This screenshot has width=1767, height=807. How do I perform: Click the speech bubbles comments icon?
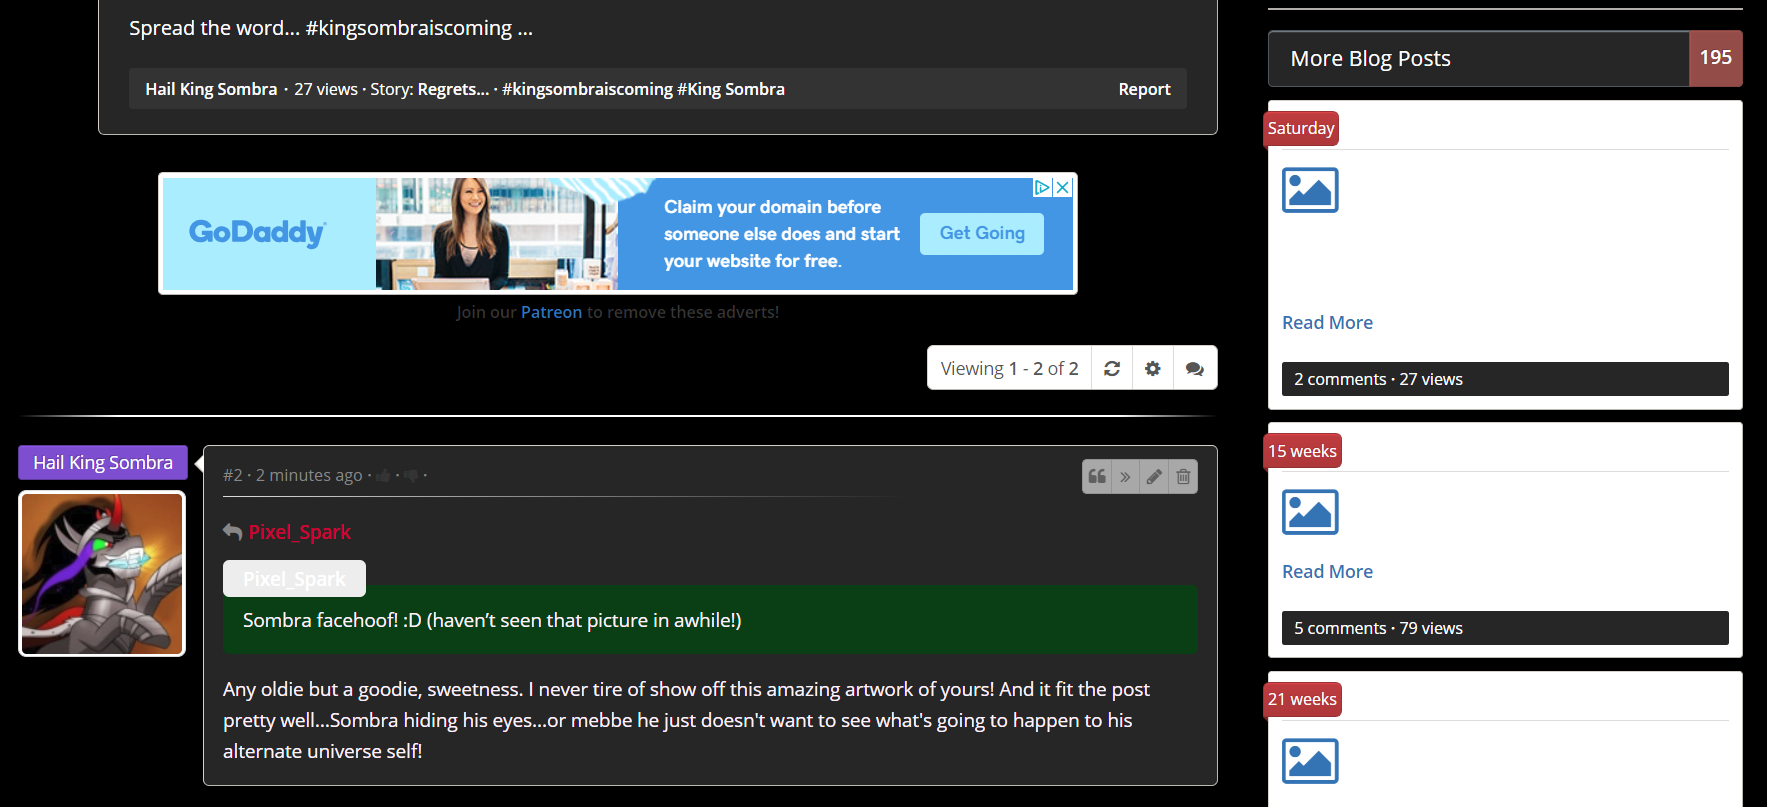pos(1194,369)
